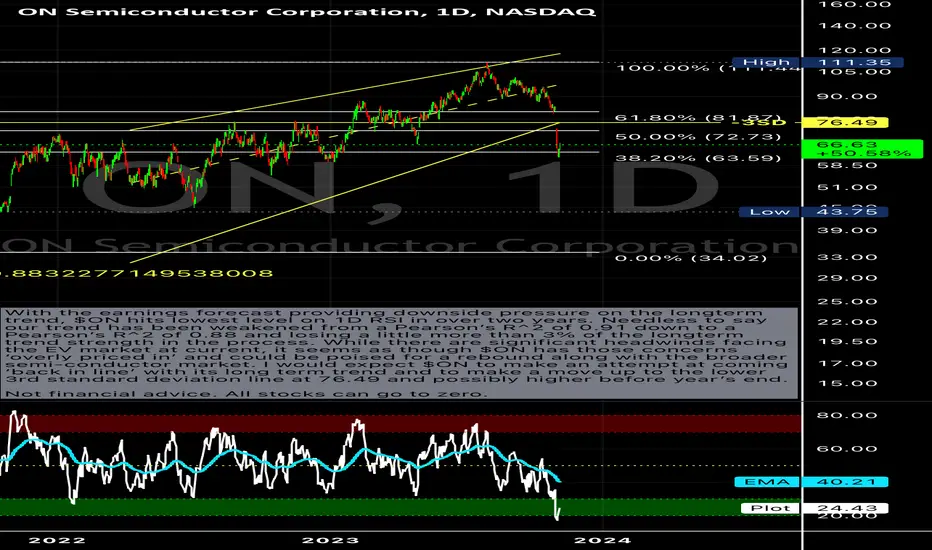Click the 17.00 price axis label

point(848,363)
